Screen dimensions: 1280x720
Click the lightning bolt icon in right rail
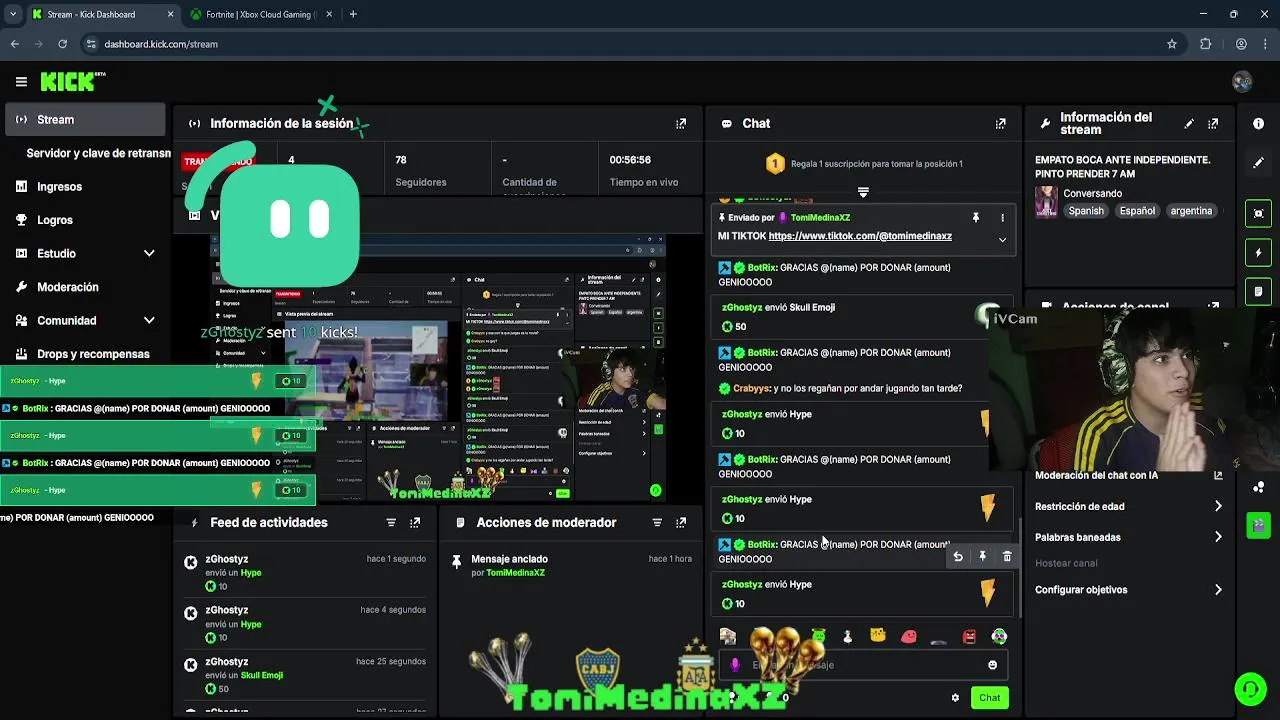(1258, 252)
